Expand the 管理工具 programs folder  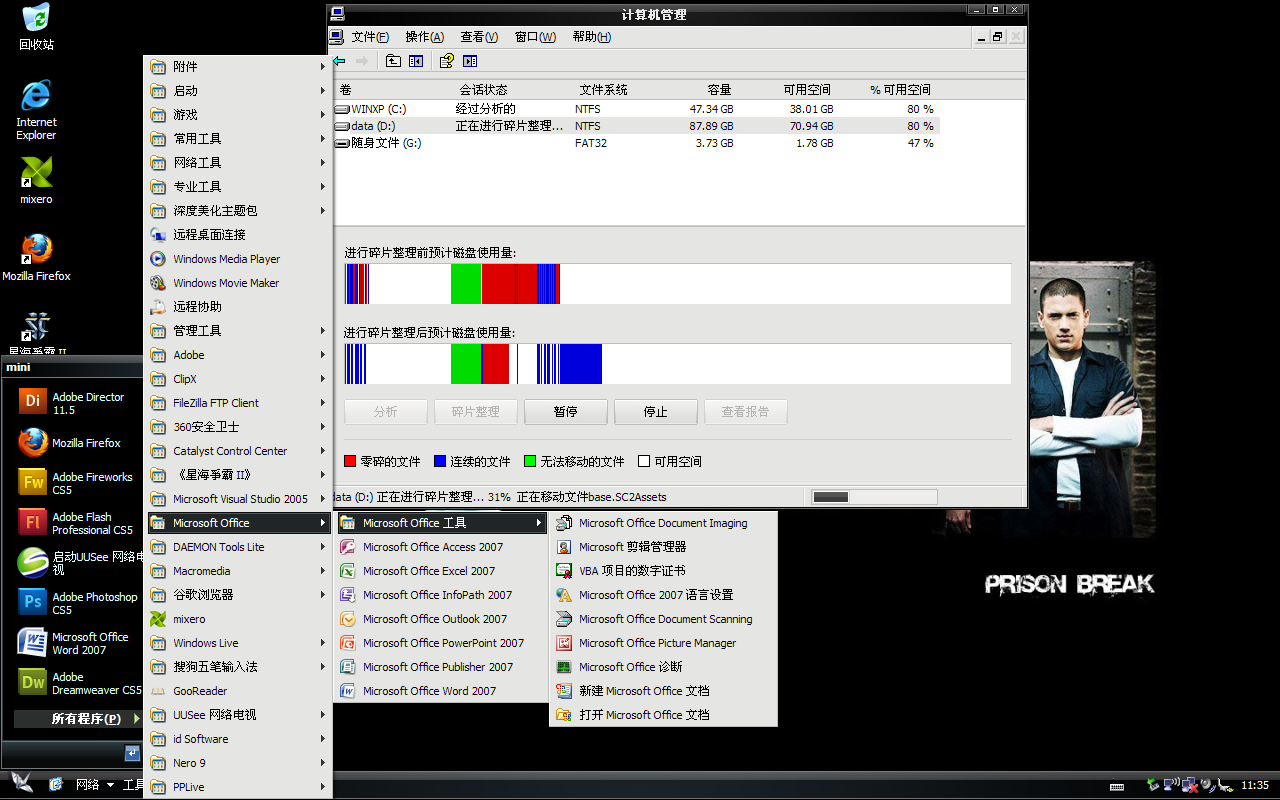pyautogui.click(x=238, y=331)
